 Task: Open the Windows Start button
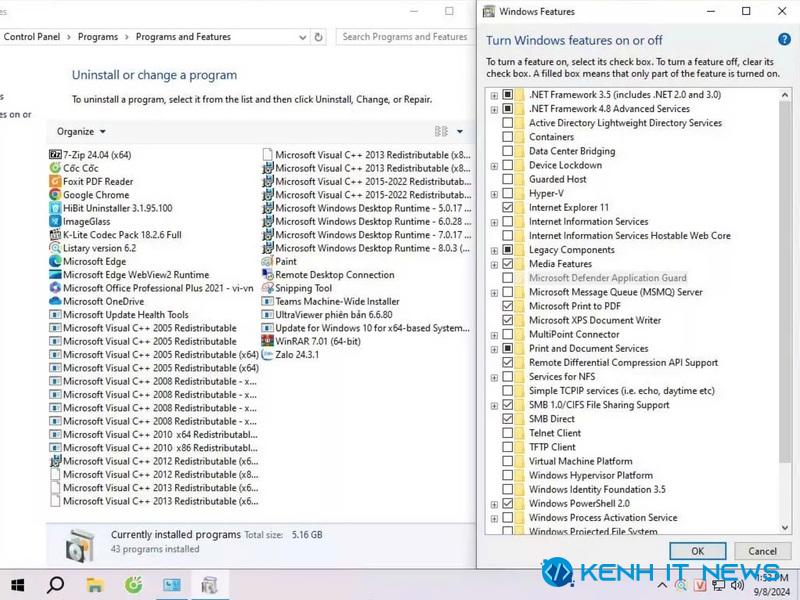tap(18, 585)
